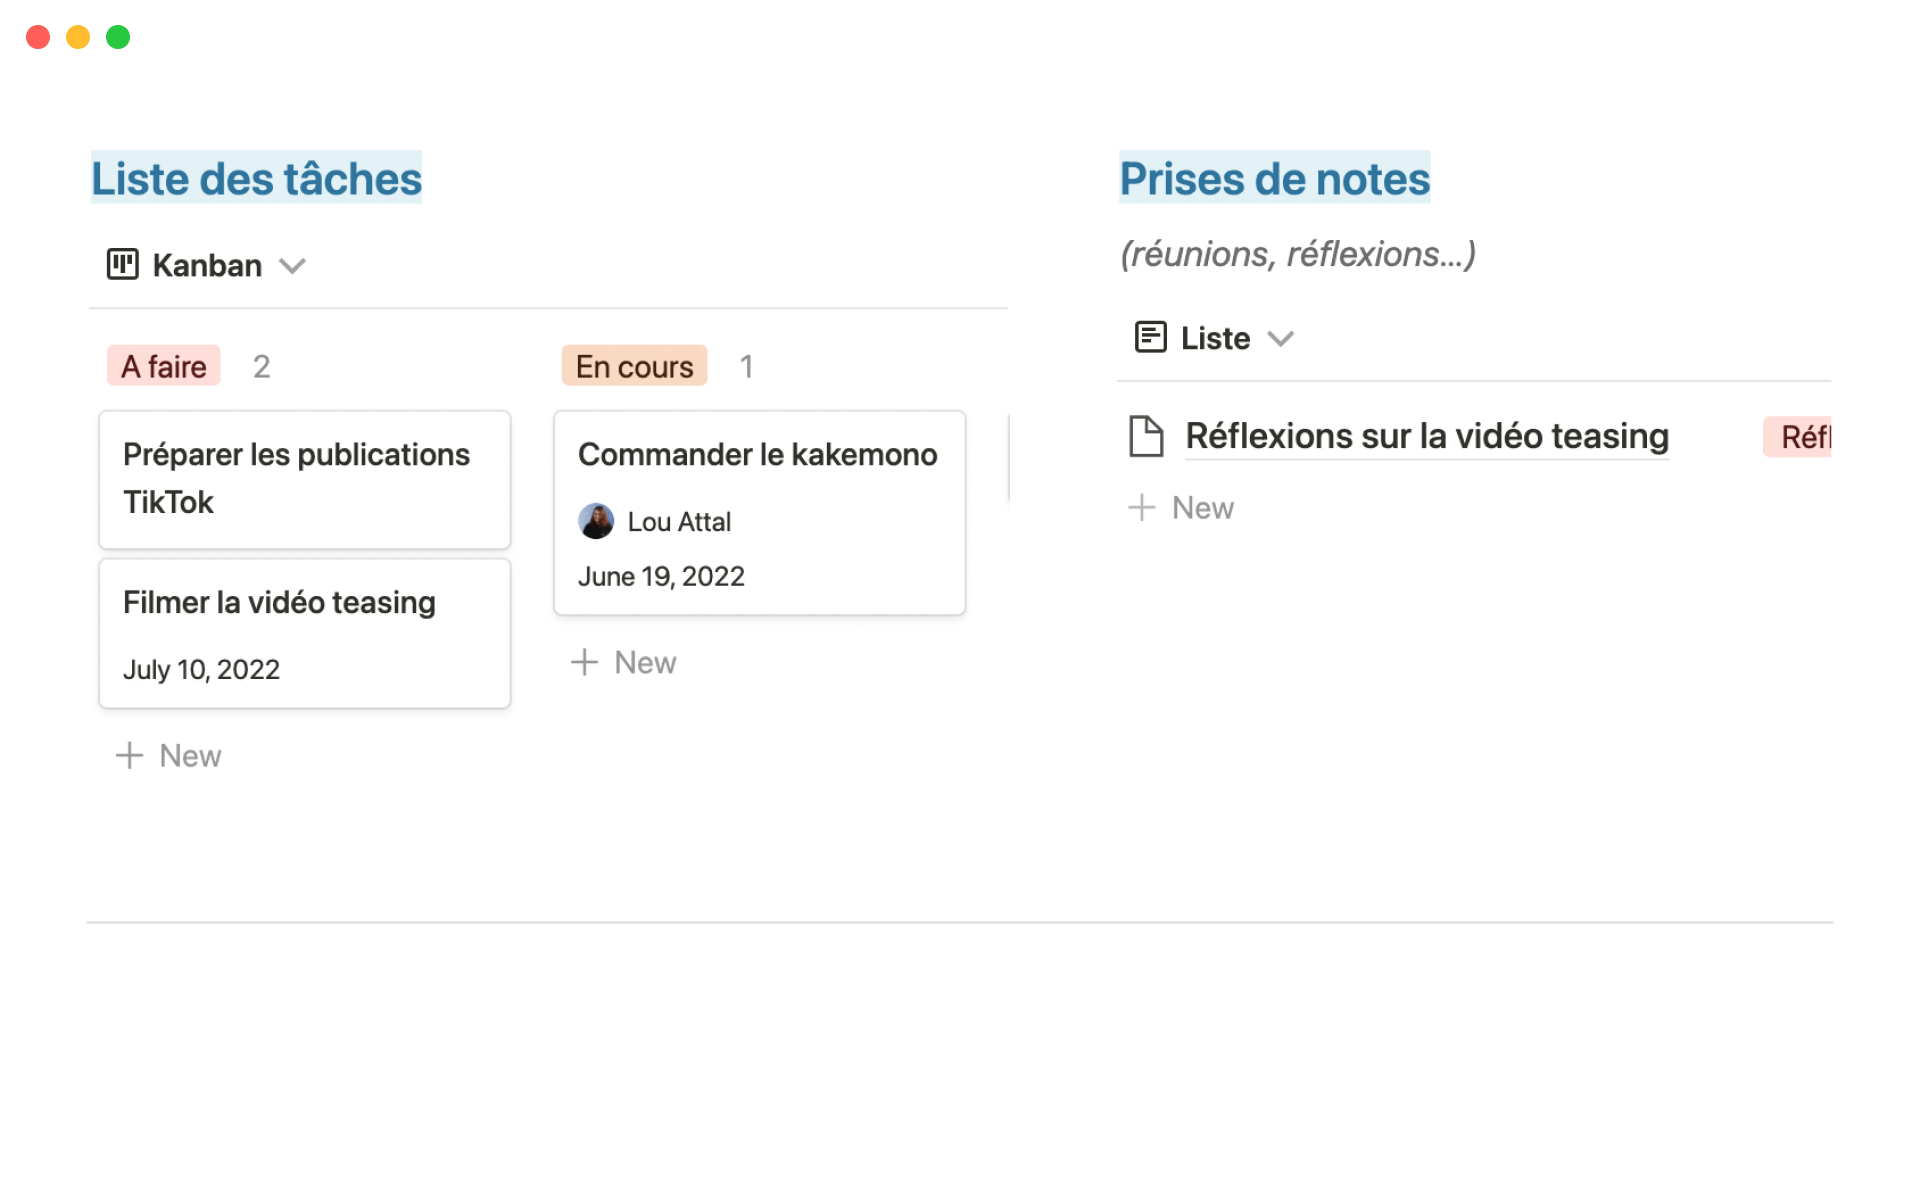This screenshot has width=1920, height=1200.
Task: Select the A faire status tag
Action: click(x=164, y=366)
